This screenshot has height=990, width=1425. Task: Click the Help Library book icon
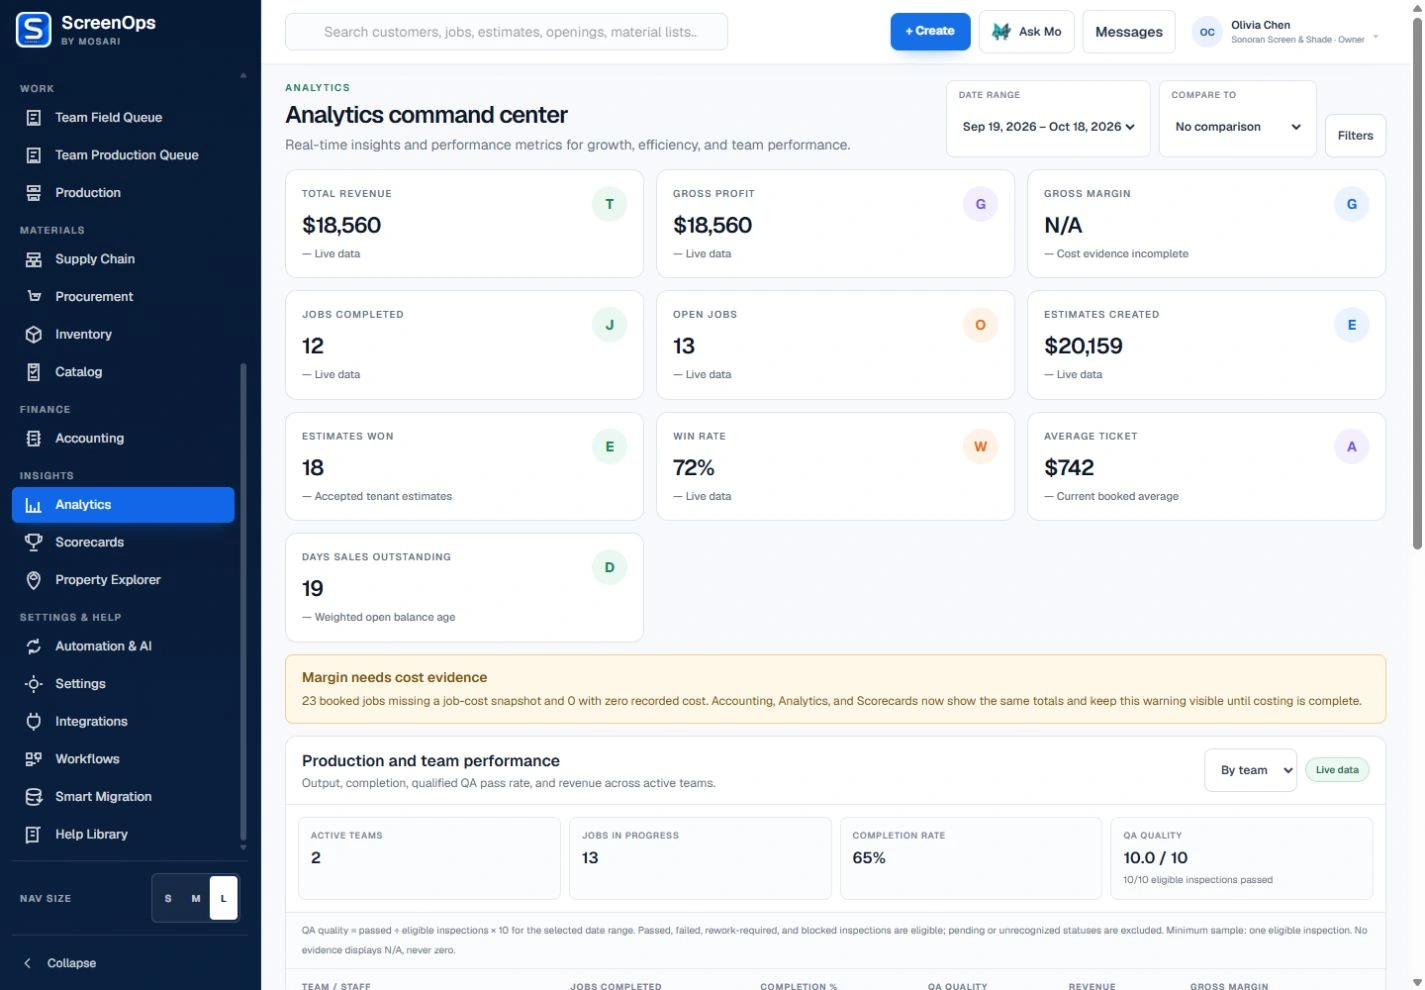33,834
